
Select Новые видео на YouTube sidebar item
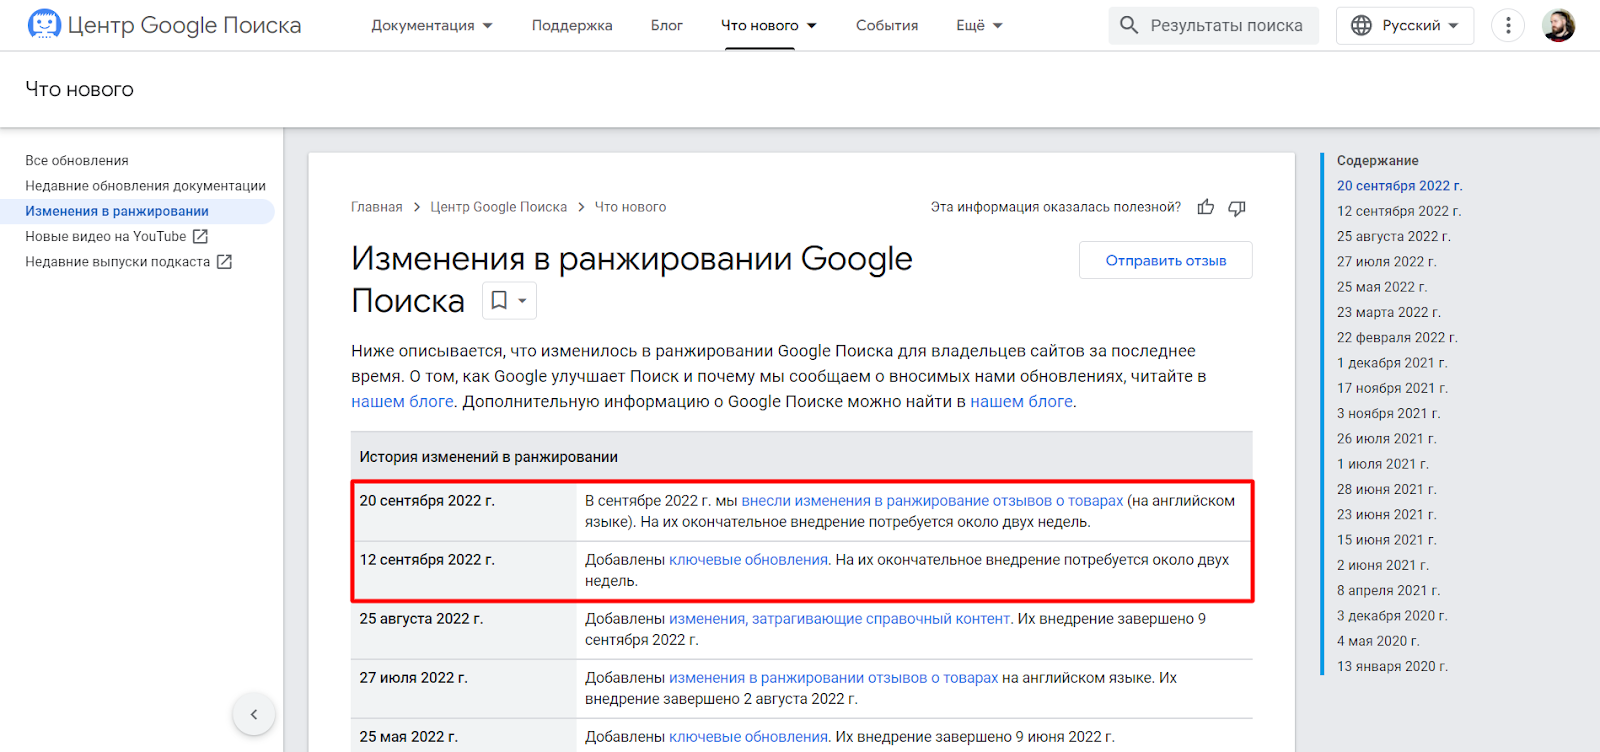pyautogui.click(x=106, y=237)
